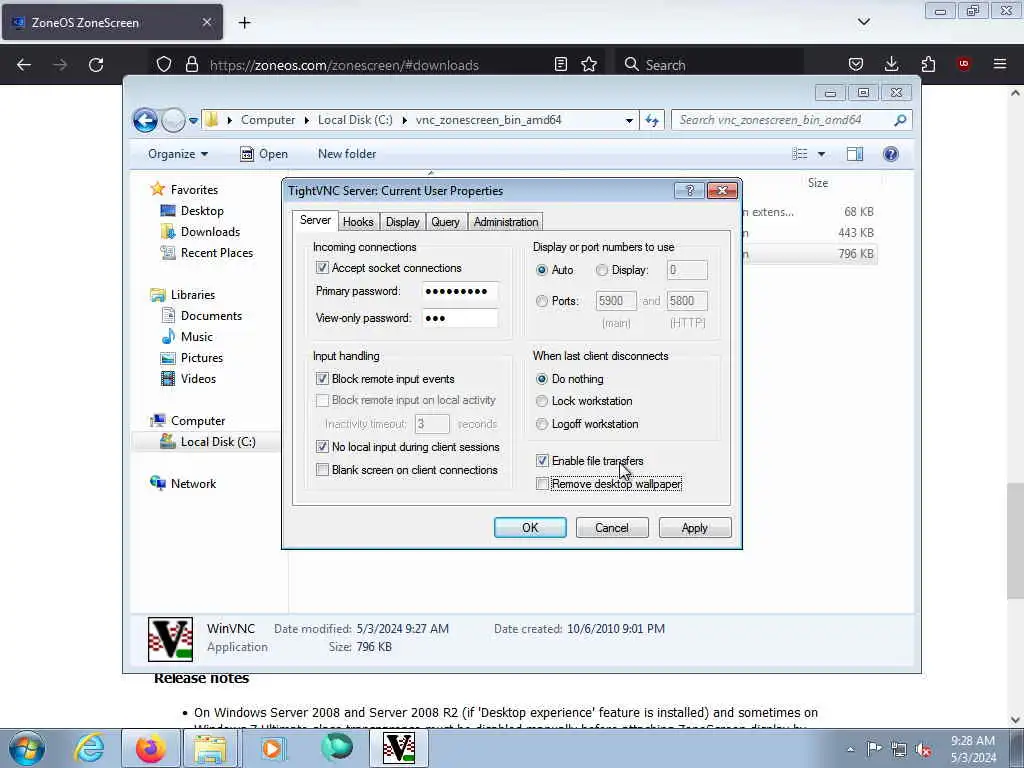This screenshot has width=1024, height=768.
Task: Click the uBlock Origin extension icon
Action: [963, 64]
